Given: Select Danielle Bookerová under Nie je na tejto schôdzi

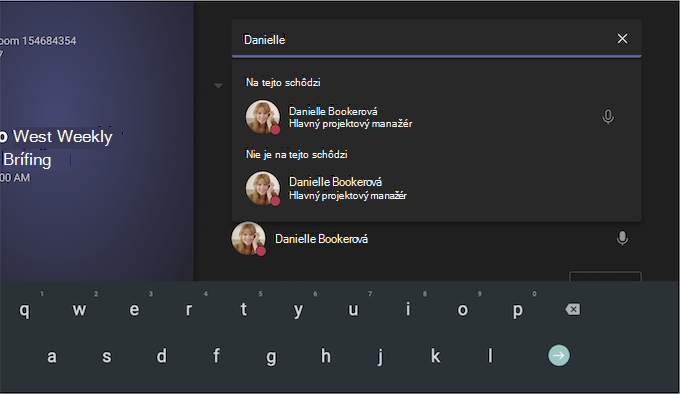Looking at the screenshot, I should (436, 189).
